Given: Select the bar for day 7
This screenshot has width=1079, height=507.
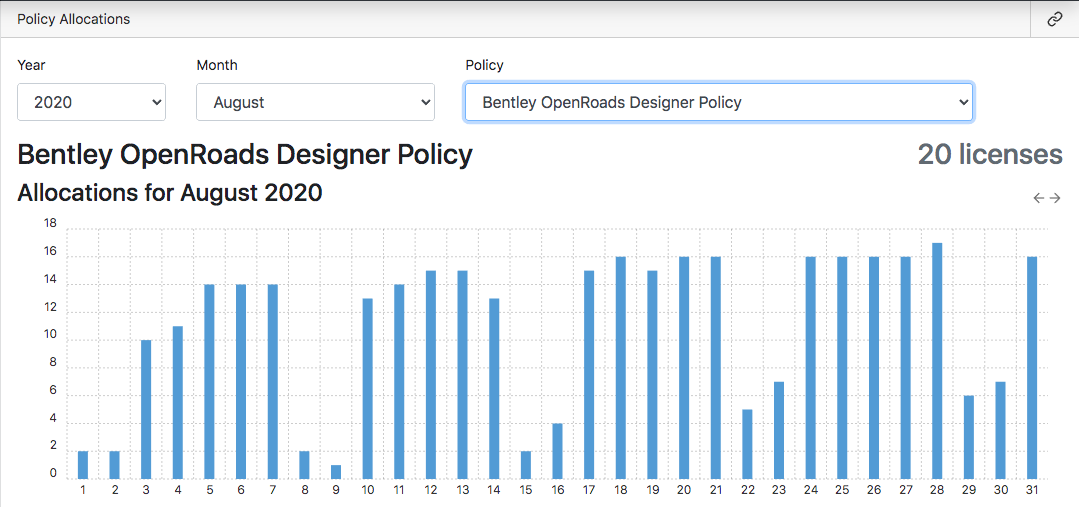Looking at the screenshot, I should (x=273, y=382).
